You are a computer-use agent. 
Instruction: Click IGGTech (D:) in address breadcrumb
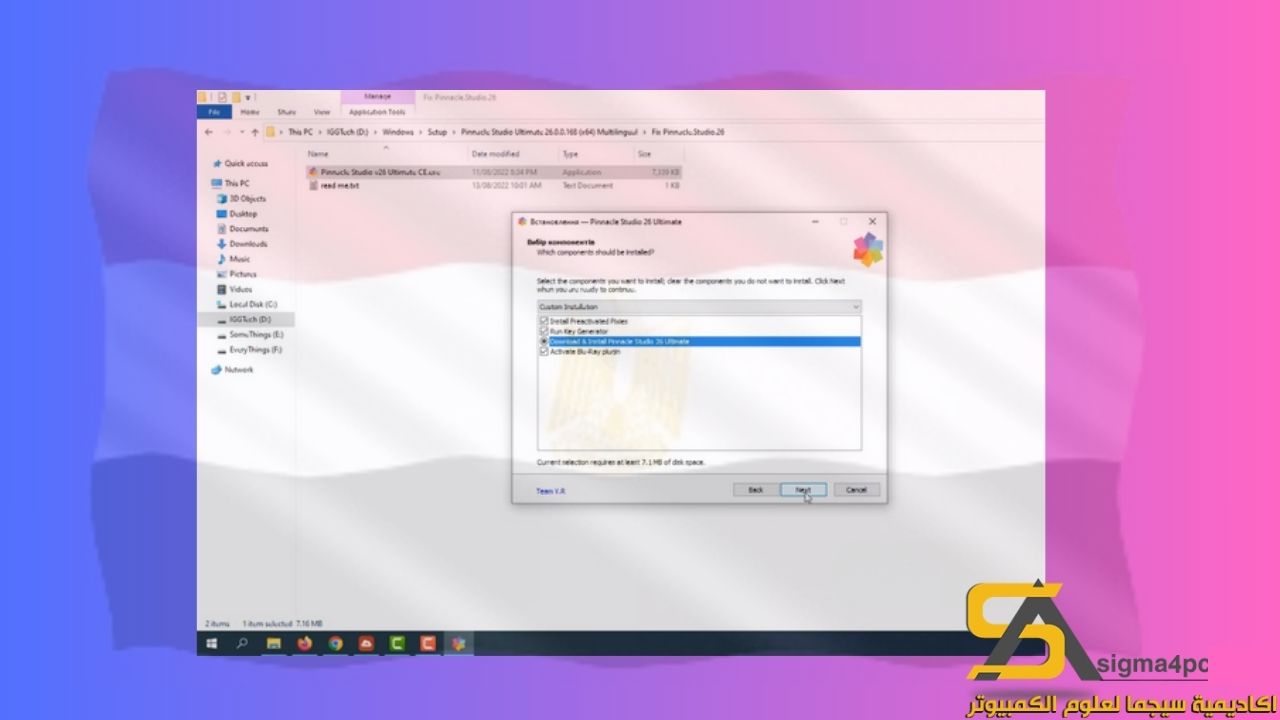tap(349, 132)
